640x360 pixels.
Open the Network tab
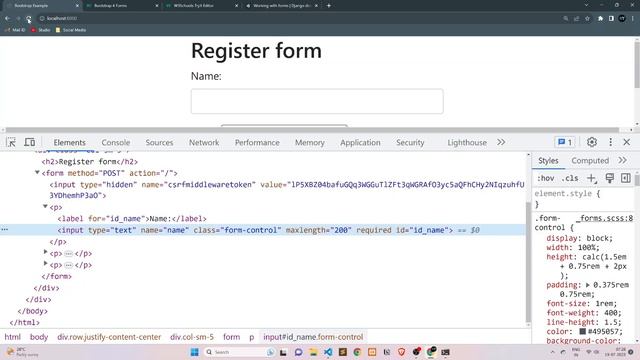[x=204, y=142]
